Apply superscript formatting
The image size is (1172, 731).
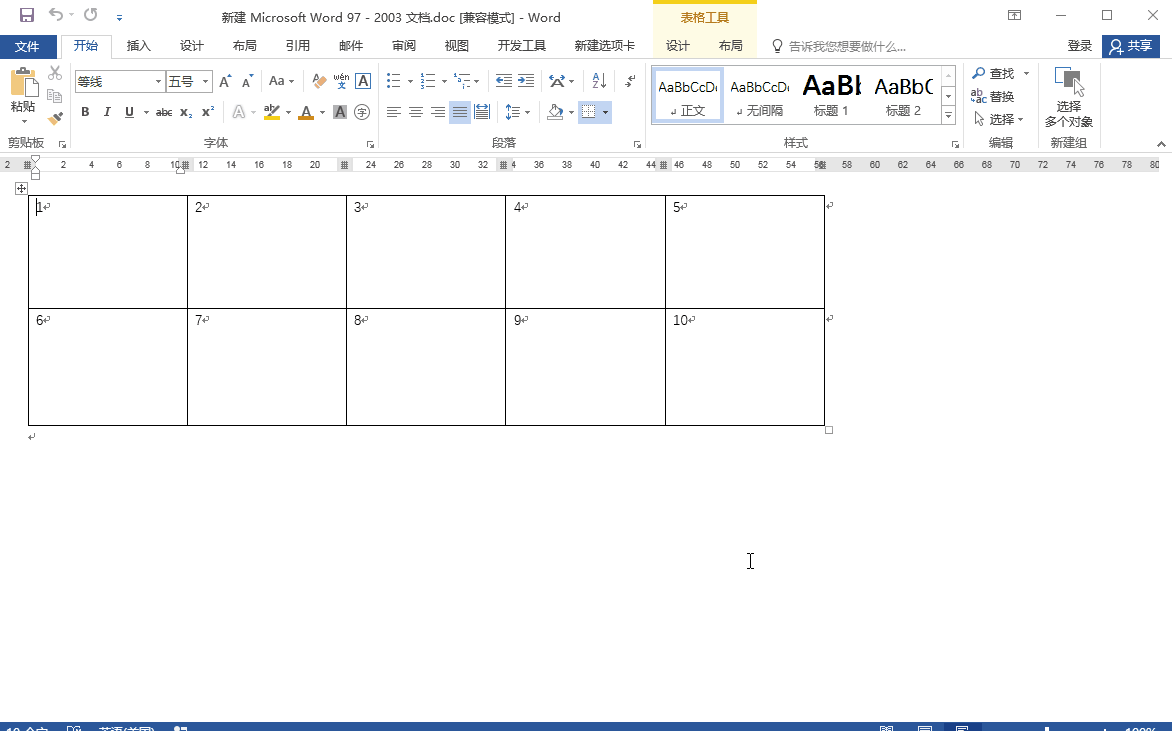(x=208, y=112)
